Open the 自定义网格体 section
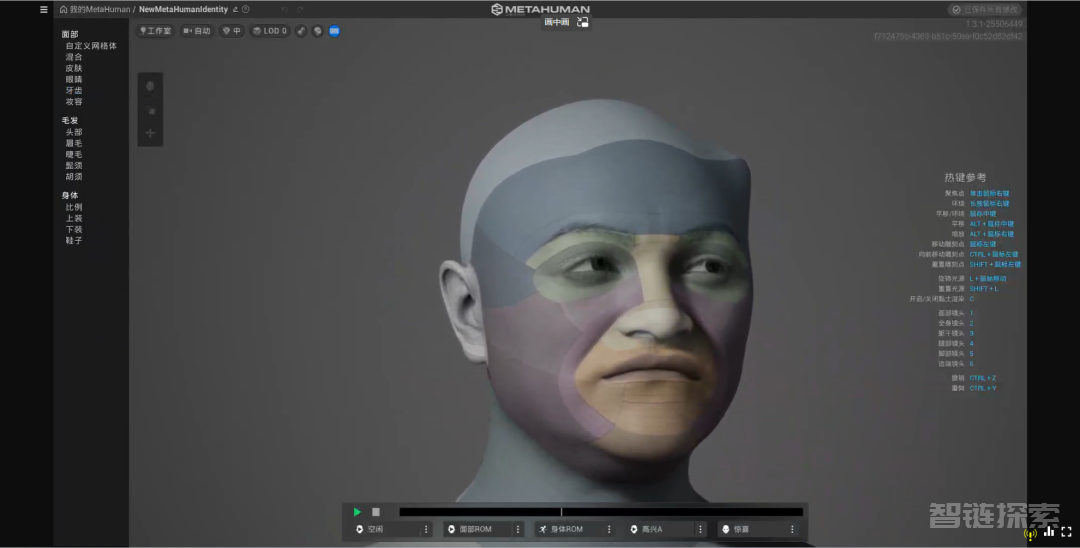 click(x=91, y=46)
